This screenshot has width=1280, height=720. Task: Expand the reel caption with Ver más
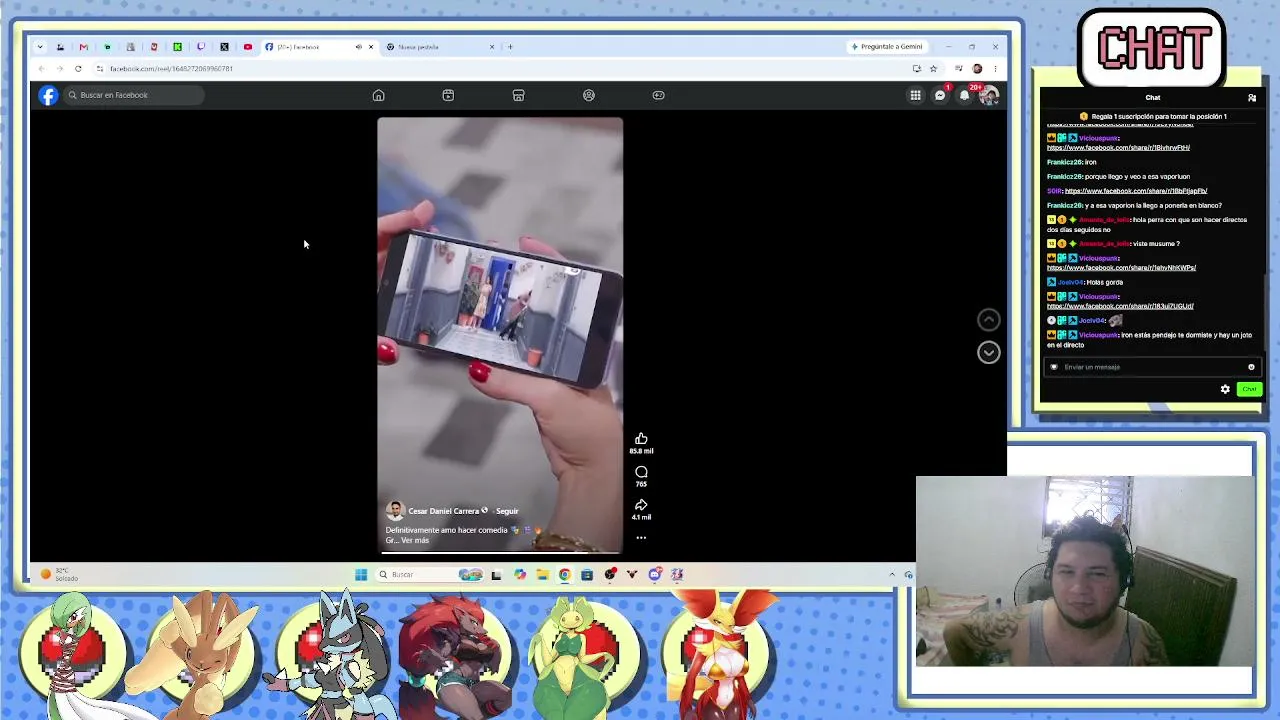(415, 540)
